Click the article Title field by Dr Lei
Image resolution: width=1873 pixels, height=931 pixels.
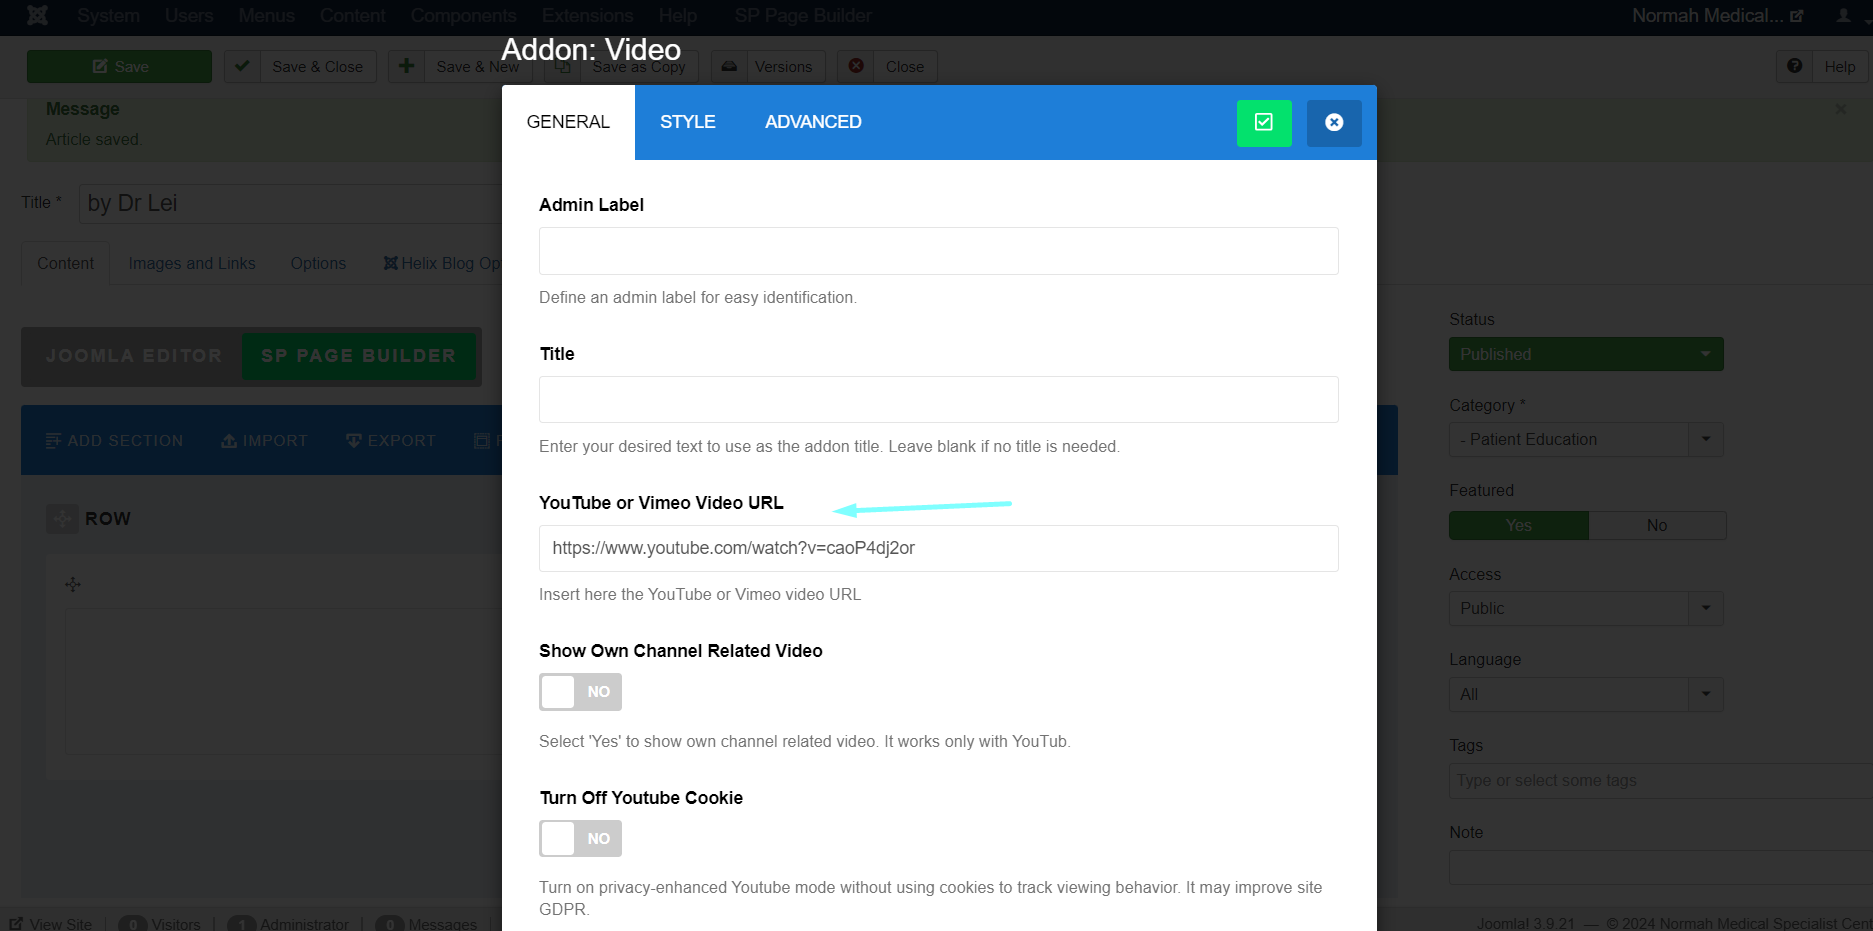(292, 203)
